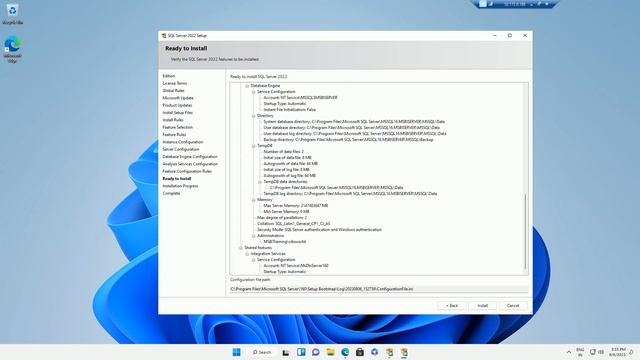Open Microsoft Store from the taskbar
Image resolution: width=640 pixels, height=360 pixels.
[360, 352]
